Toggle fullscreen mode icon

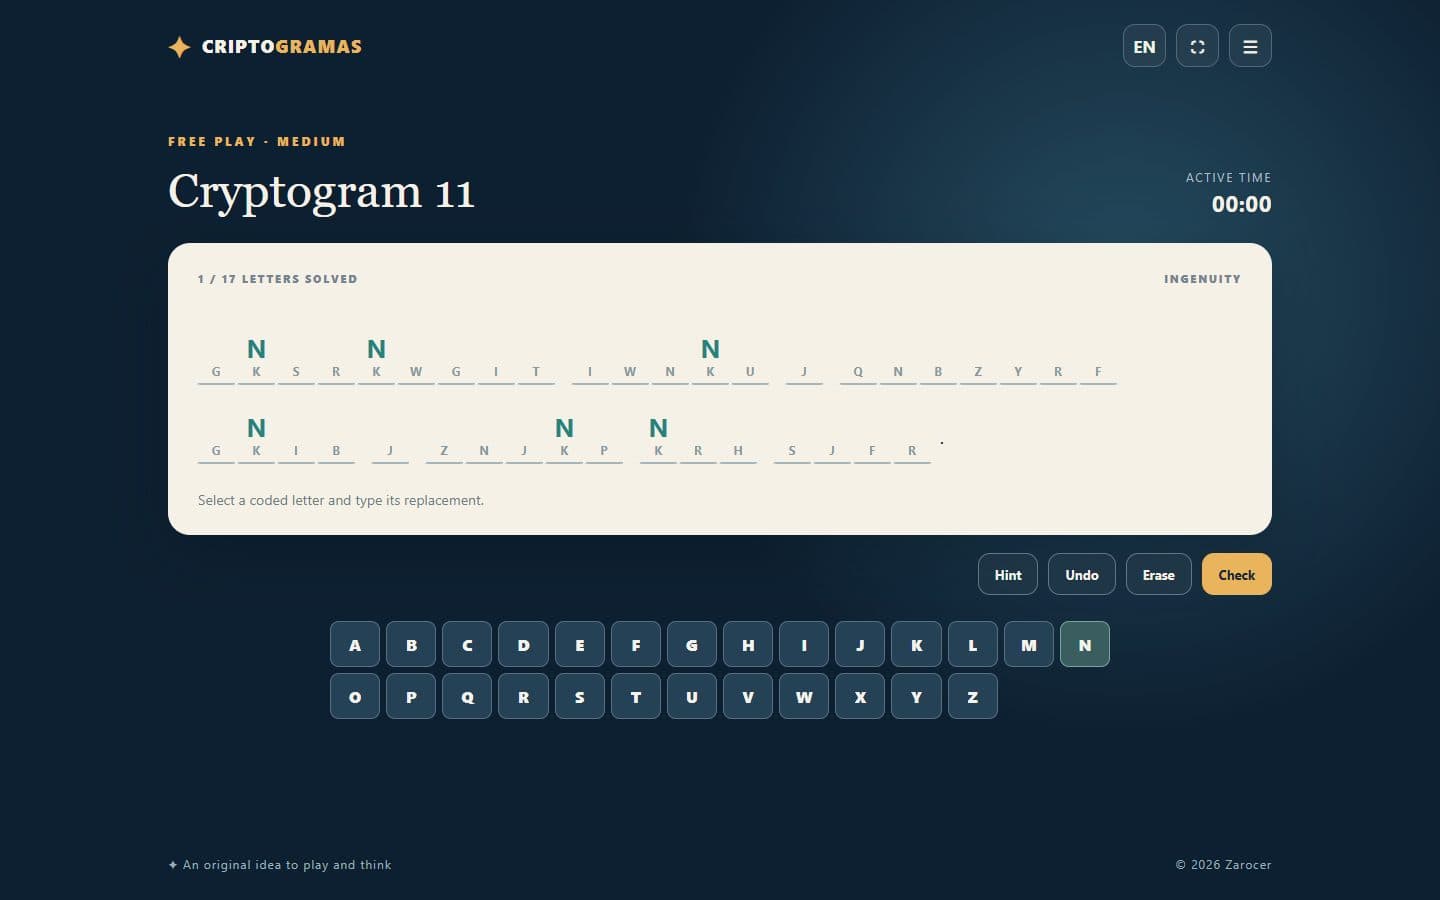pos(1197,46)
